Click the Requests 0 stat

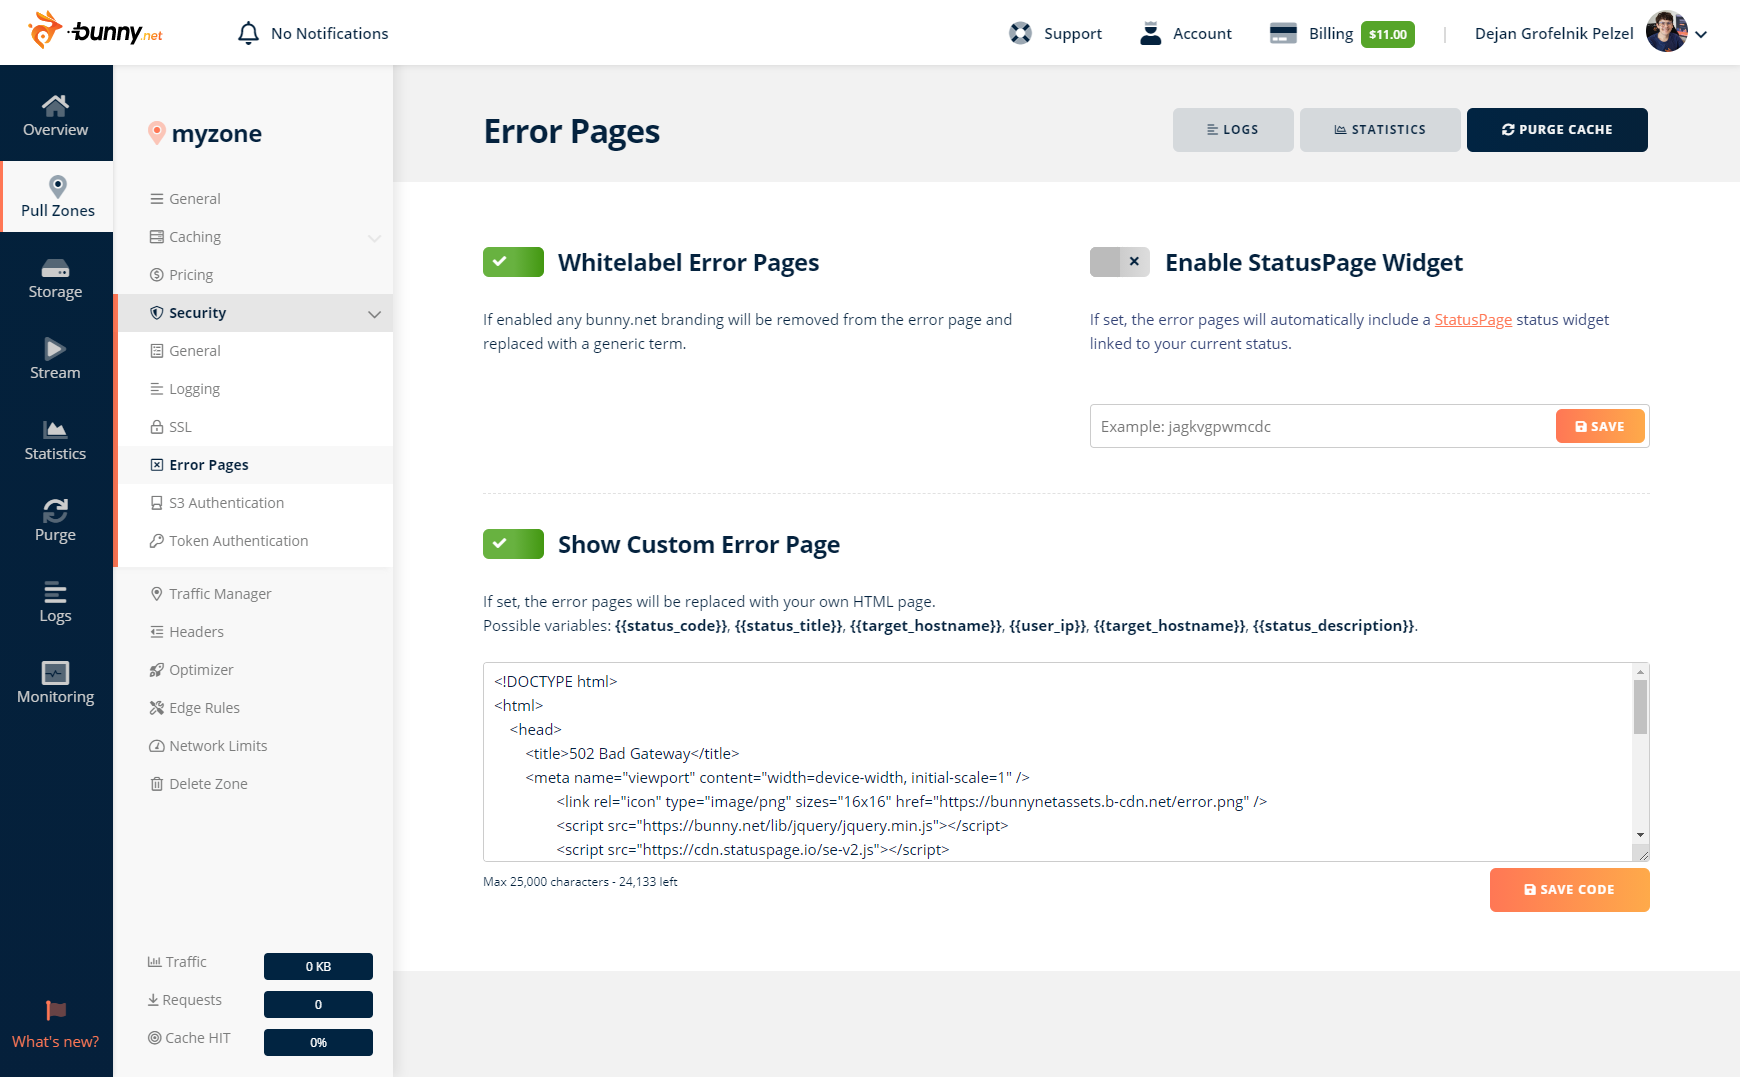pos(318,1004)
